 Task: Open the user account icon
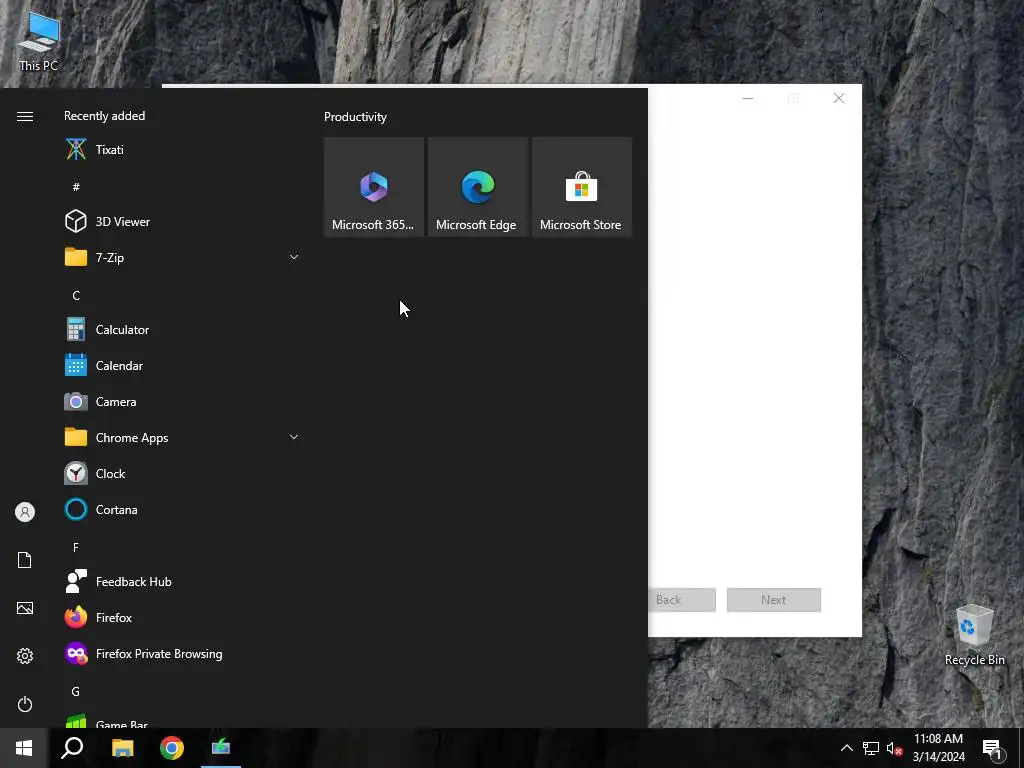[x=25, y=512]
